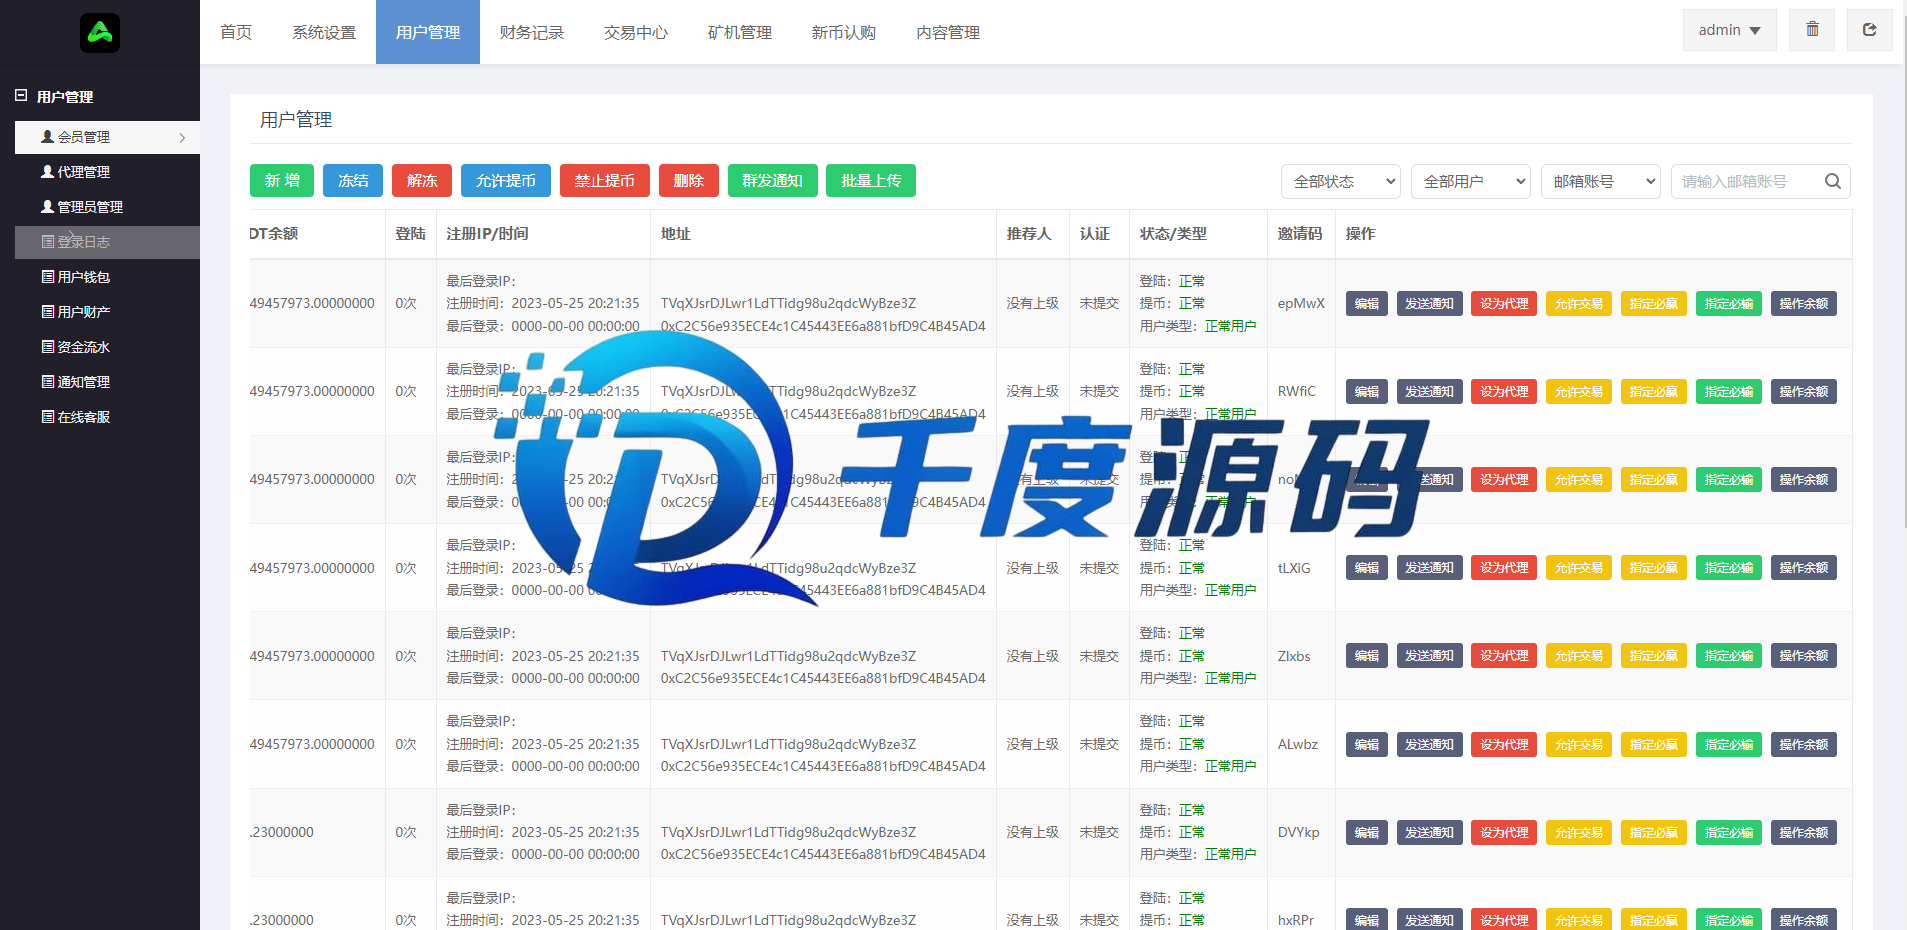
Task: Click the 群发通知 button
Action: pyautogui.click(x=773, y=181)
